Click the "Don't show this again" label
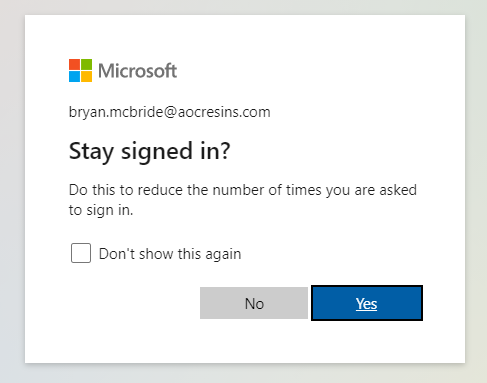Image resolution: width=487 pixels, height=383 pixels. coord(170,254)
